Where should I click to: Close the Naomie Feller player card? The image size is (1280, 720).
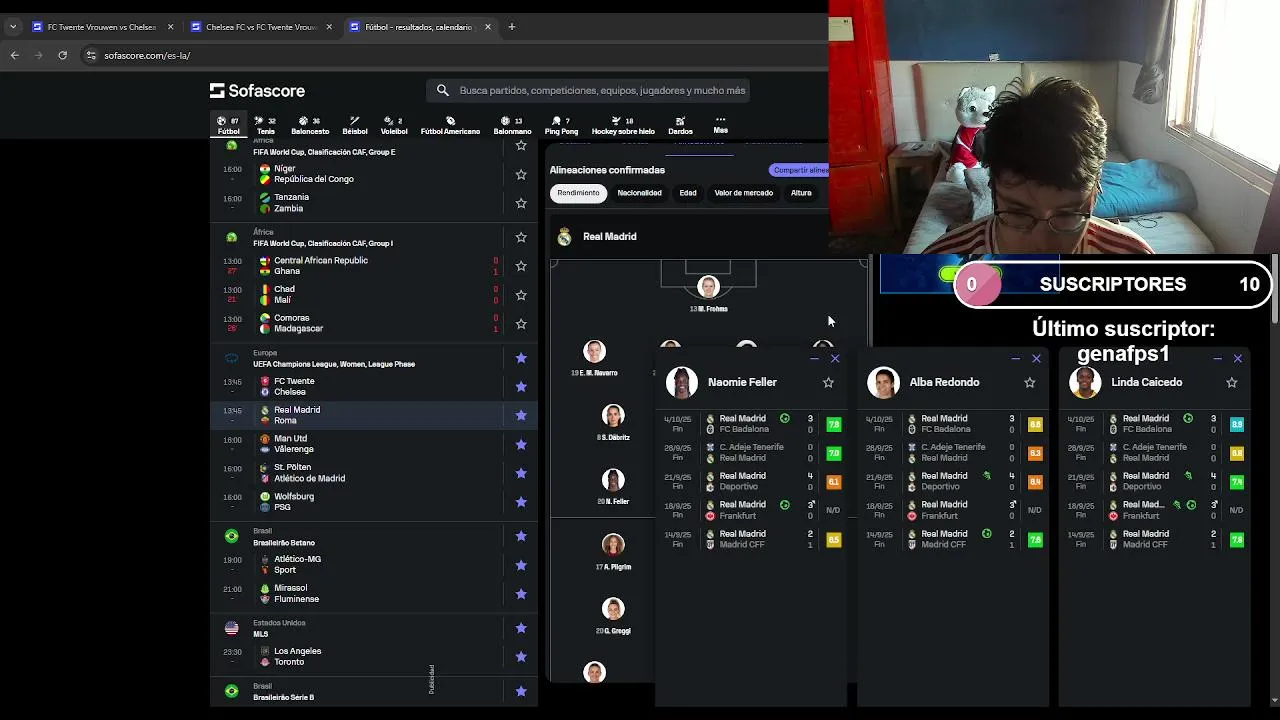click(x=835, y=358)
